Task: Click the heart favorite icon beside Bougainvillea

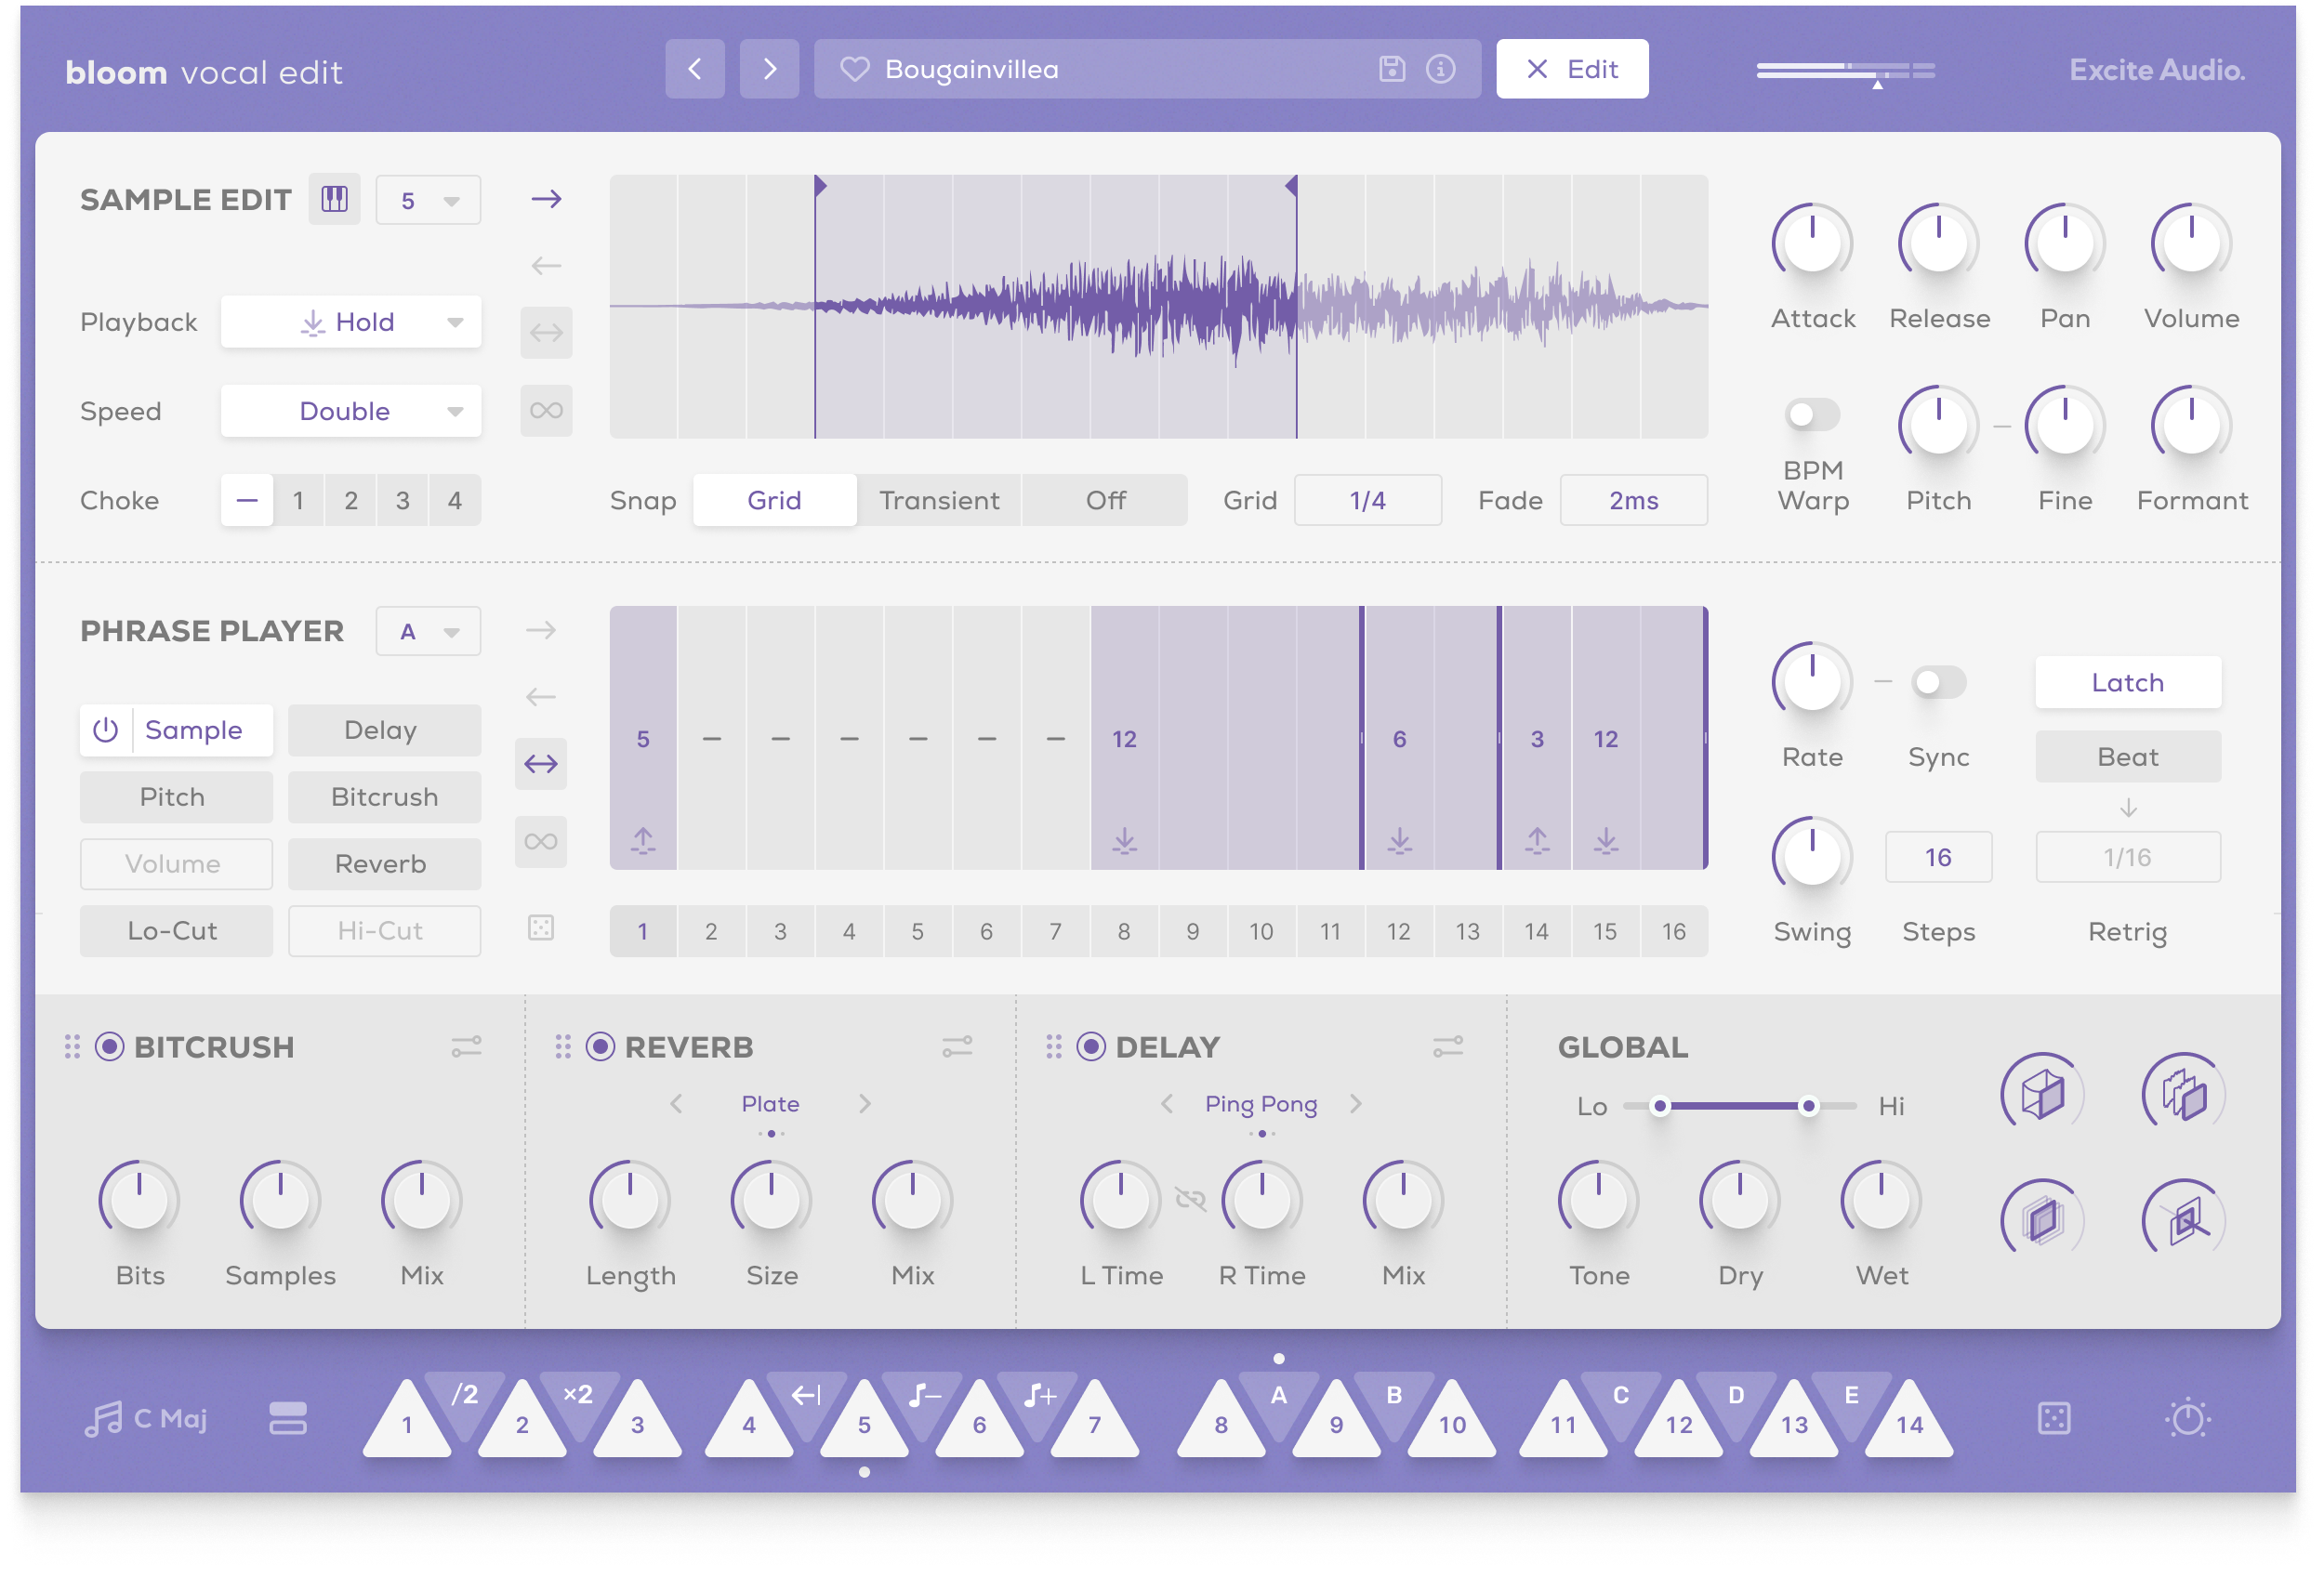Action: (854, 69)
